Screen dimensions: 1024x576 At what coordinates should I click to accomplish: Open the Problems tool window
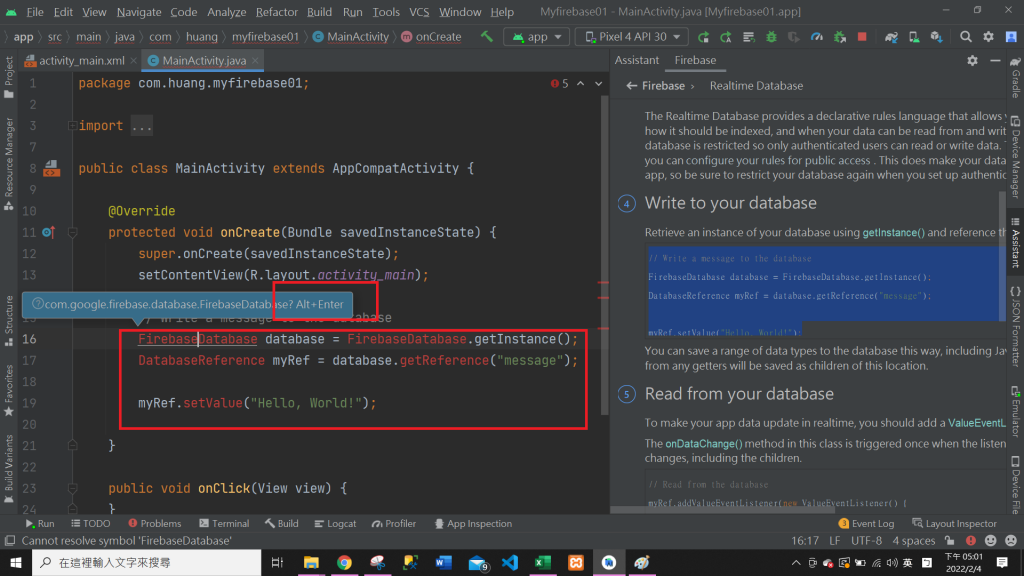(x=155, y=524)
